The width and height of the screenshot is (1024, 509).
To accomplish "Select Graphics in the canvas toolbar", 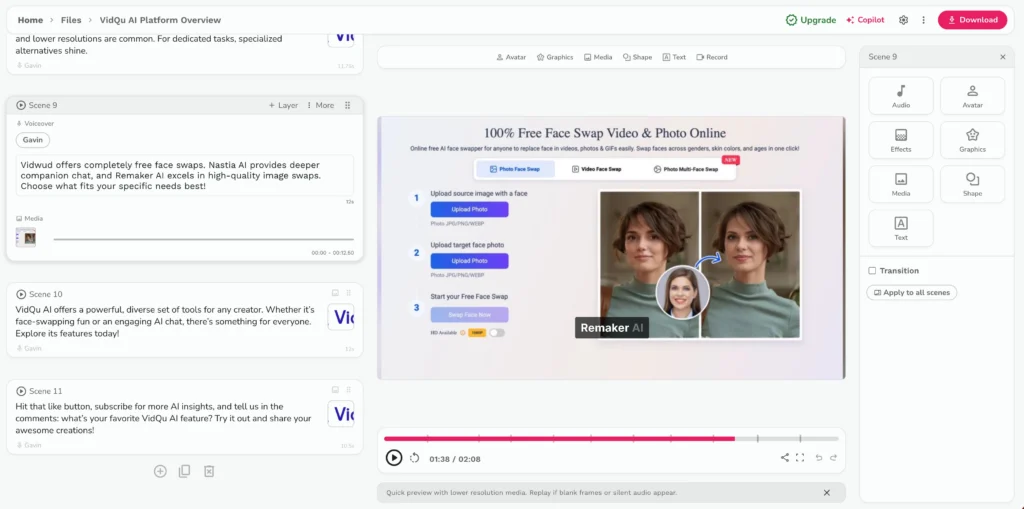I will click(554, 57).
